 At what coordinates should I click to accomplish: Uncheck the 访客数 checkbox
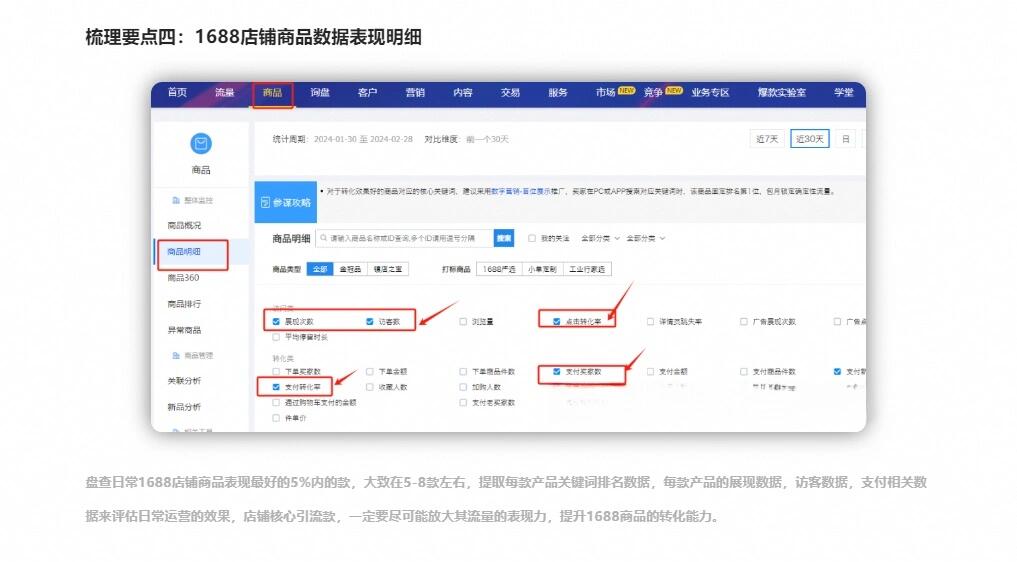[370, 321]
